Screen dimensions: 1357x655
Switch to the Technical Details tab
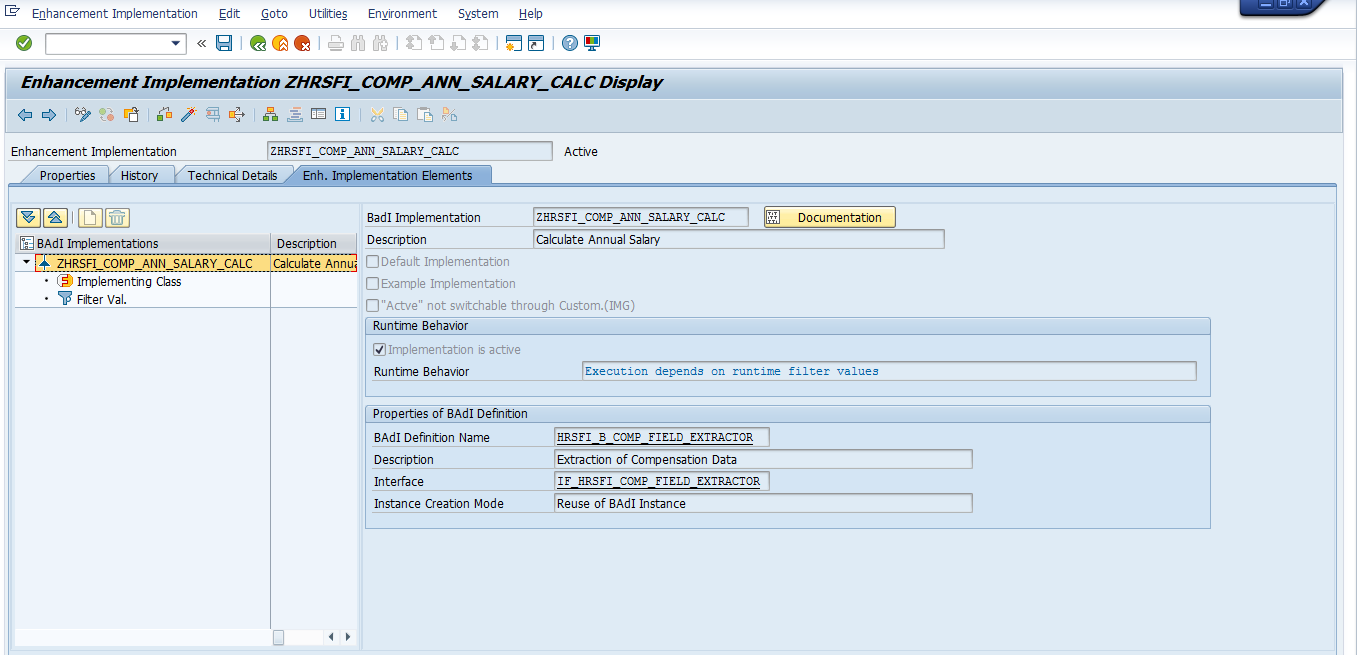click(230, 174)
